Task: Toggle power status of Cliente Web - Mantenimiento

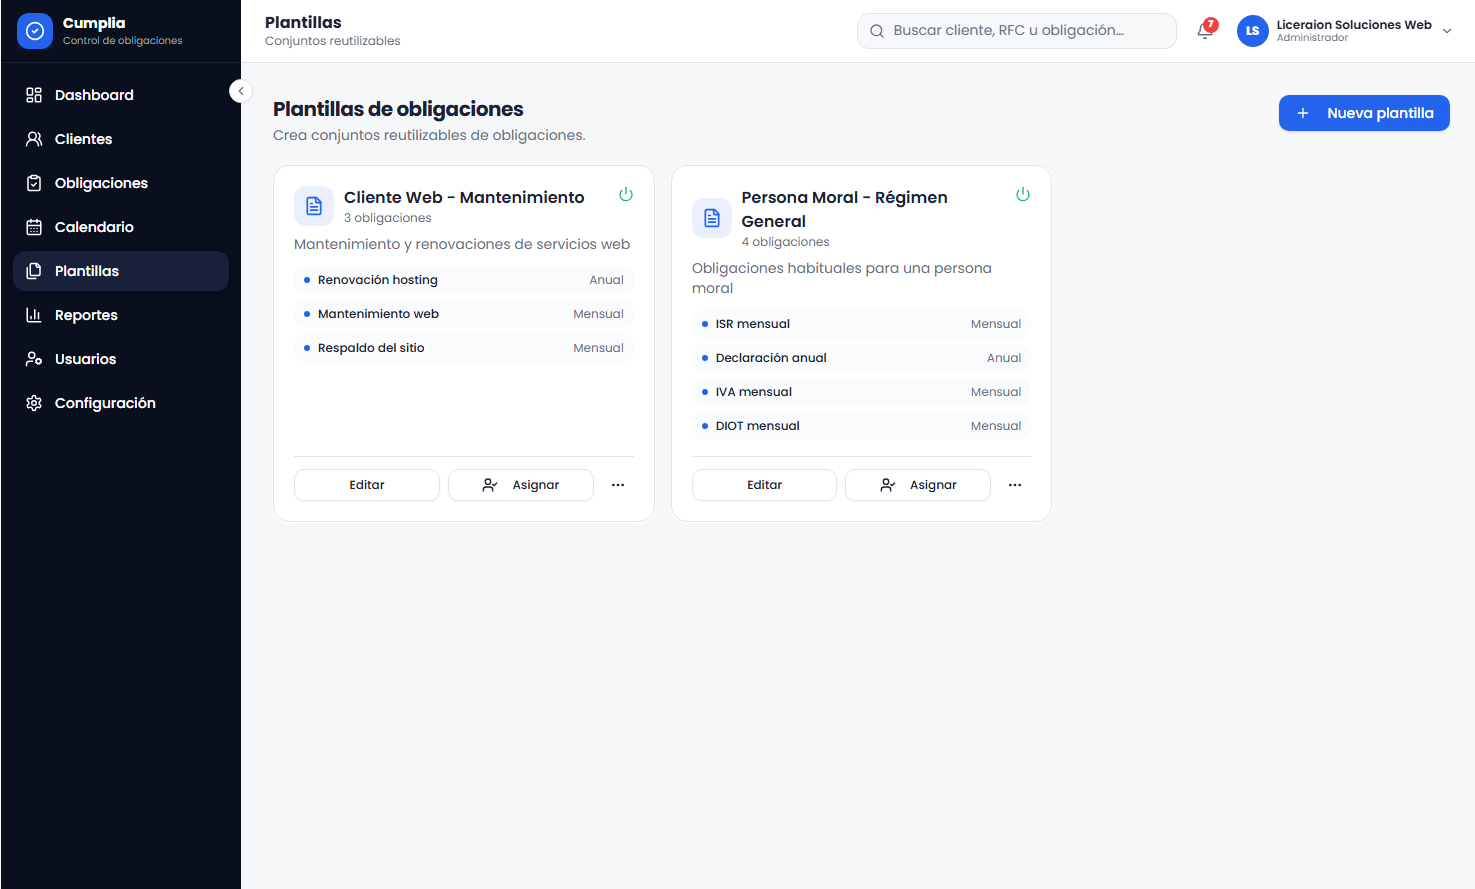Action: tap(626, 194)
